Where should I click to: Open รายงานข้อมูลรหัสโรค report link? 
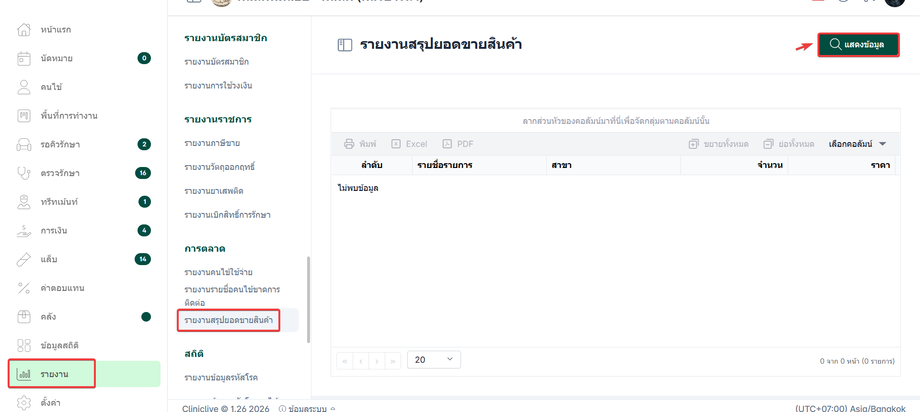pyautogui.click(x=221, y=377)
